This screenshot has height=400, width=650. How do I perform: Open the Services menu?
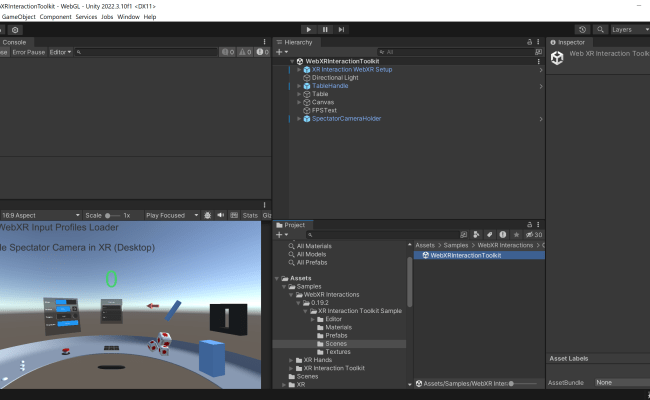click(x=86, y=17)
